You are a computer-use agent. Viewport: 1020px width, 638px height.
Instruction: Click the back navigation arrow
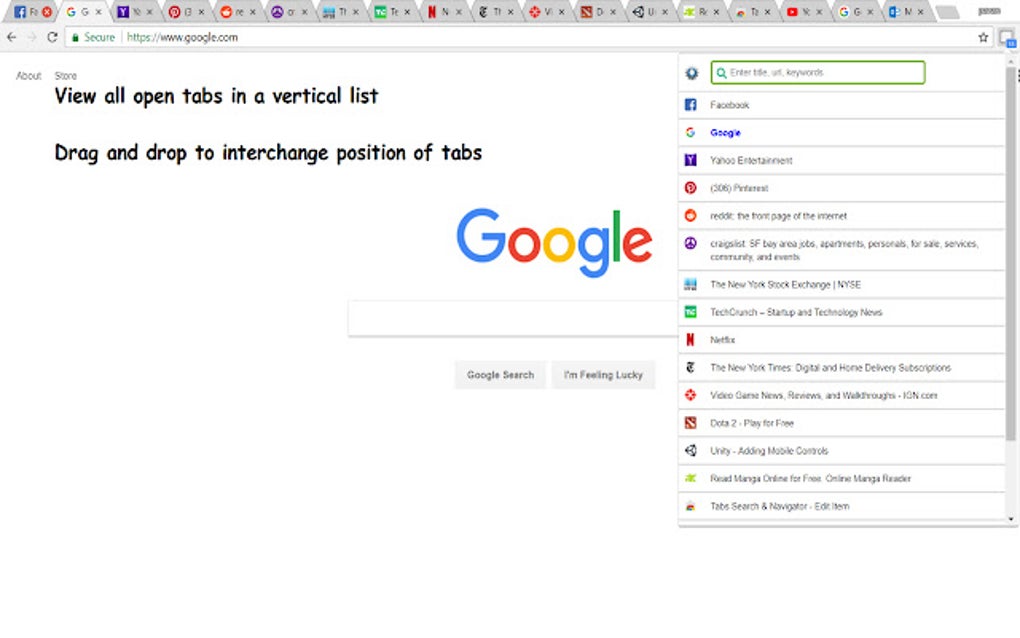(12, 35)
